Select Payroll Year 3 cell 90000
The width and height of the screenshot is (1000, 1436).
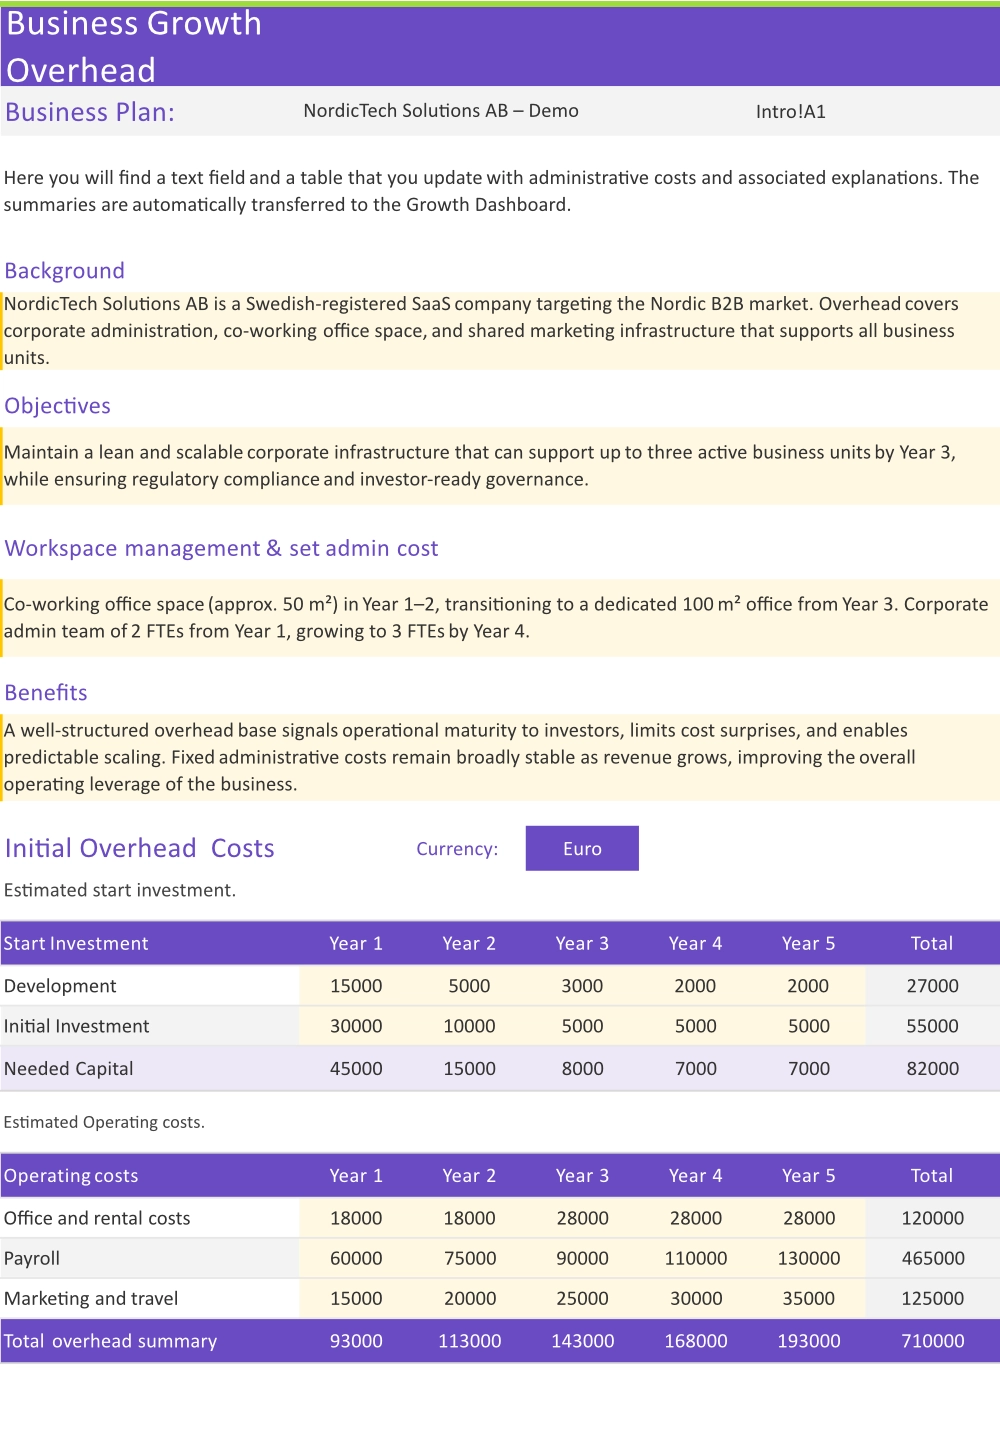tap(582, 1258)
